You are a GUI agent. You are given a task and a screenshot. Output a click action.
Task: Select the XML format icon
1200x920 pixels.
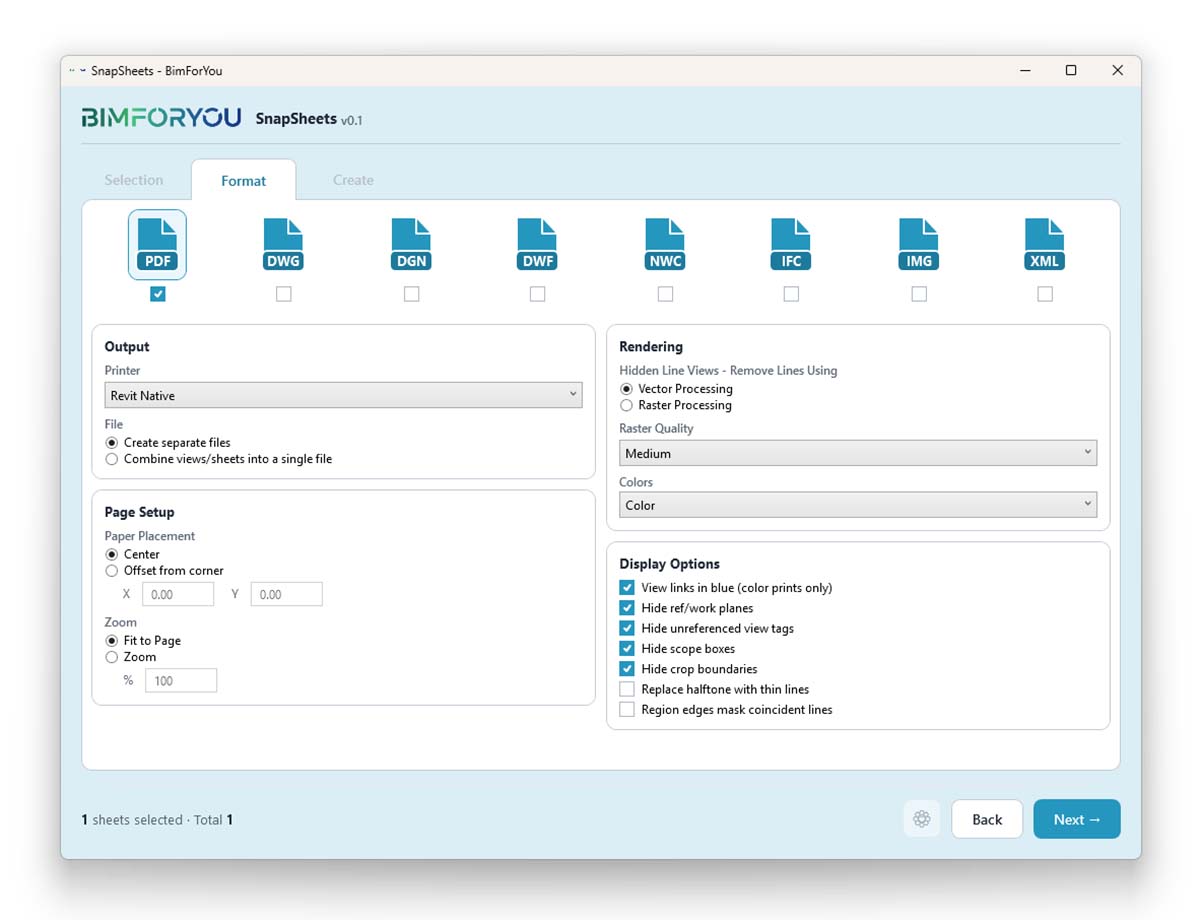click(x=1045, y=245)
